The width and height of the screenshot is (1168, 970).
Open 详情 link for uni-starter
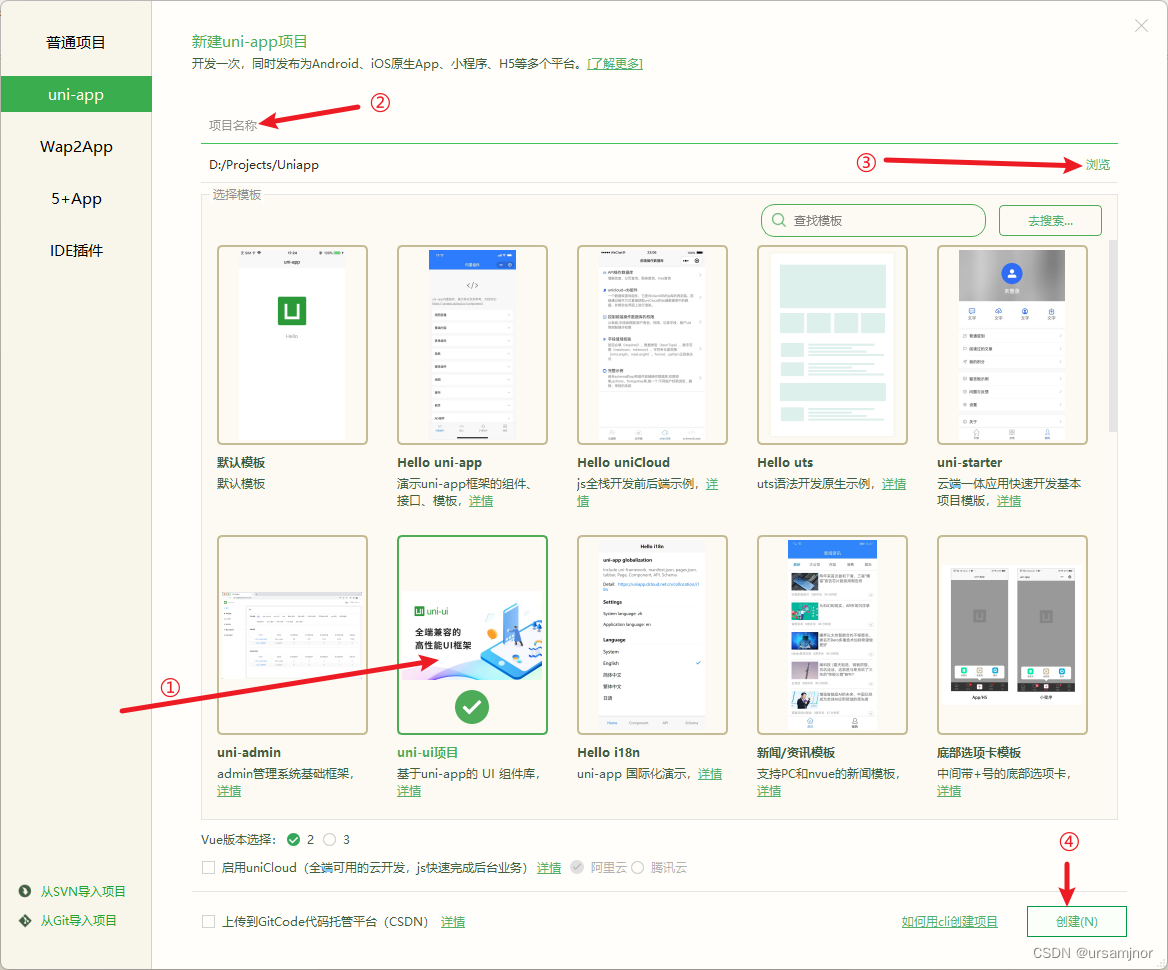tap(1009, 501)
